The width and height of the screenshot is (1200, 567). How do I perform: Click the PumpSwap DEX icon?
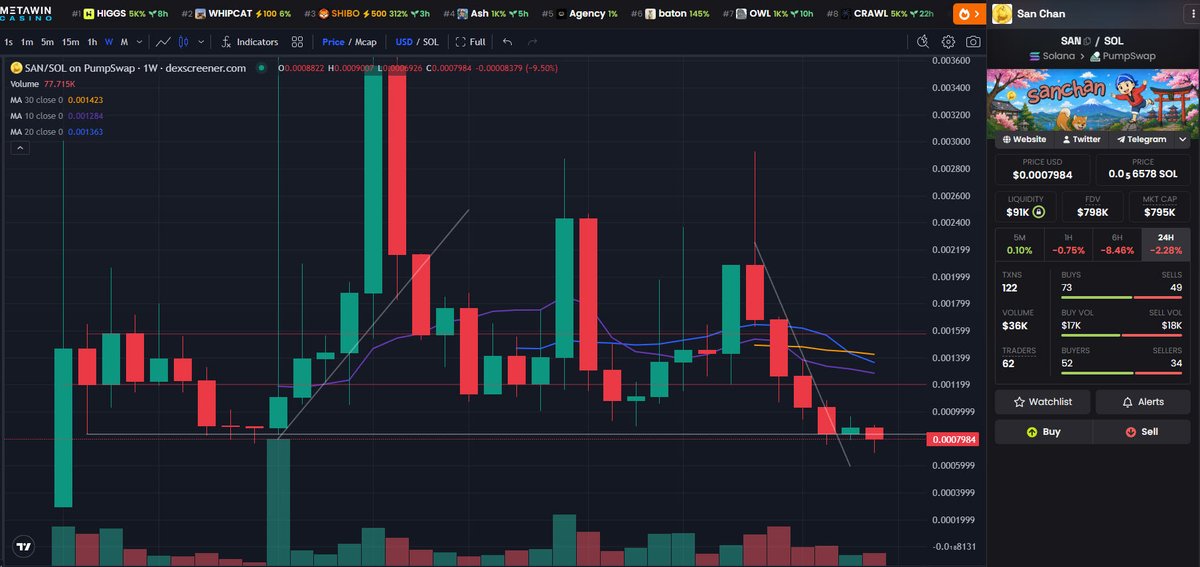(x=1095, y=56)
